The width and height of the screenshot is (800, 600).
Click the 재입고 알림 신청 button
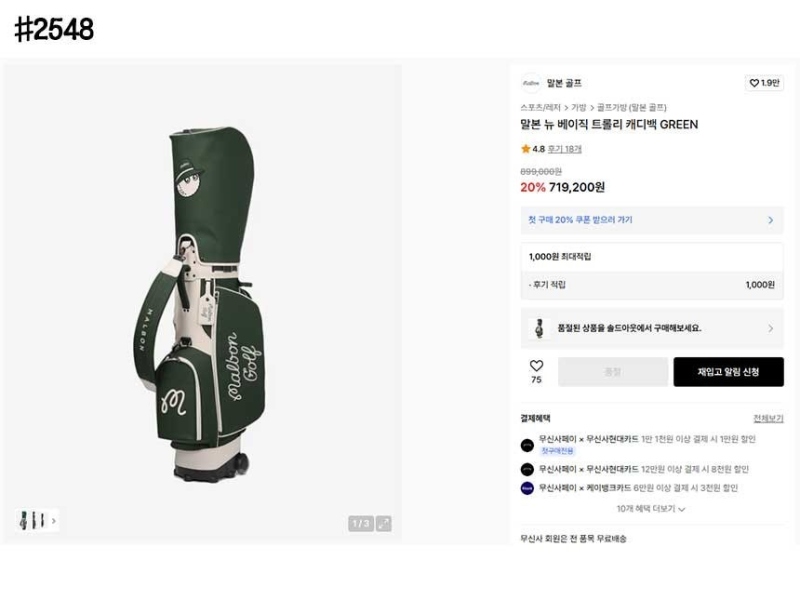(728, 372)
